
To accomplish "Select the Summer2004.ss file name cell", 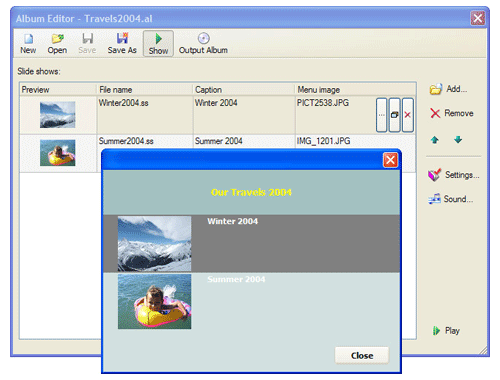I will pos(145,141).
